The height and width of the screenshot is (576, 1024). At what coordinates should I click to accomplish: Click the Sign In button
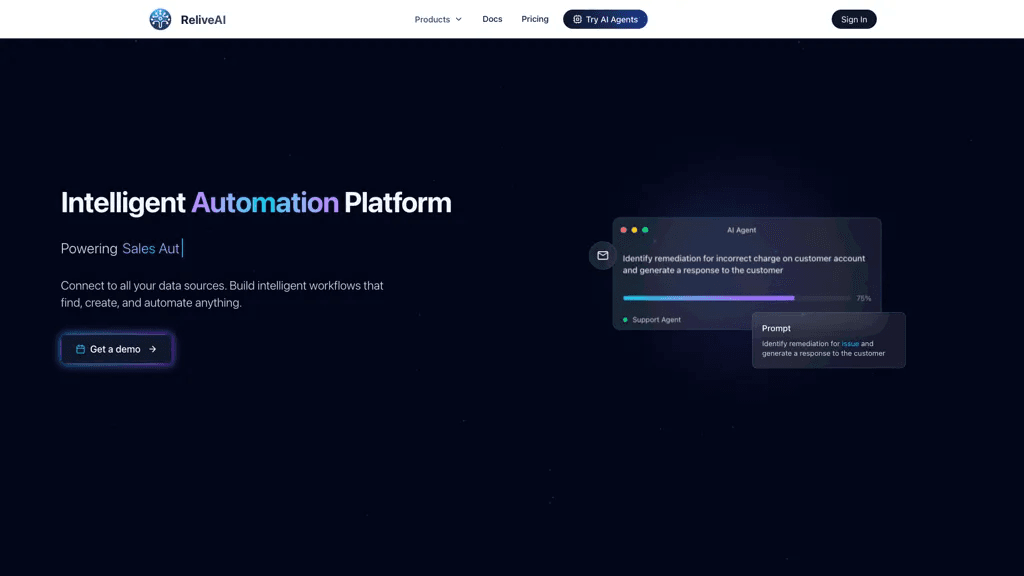click(x=854, y=20)
